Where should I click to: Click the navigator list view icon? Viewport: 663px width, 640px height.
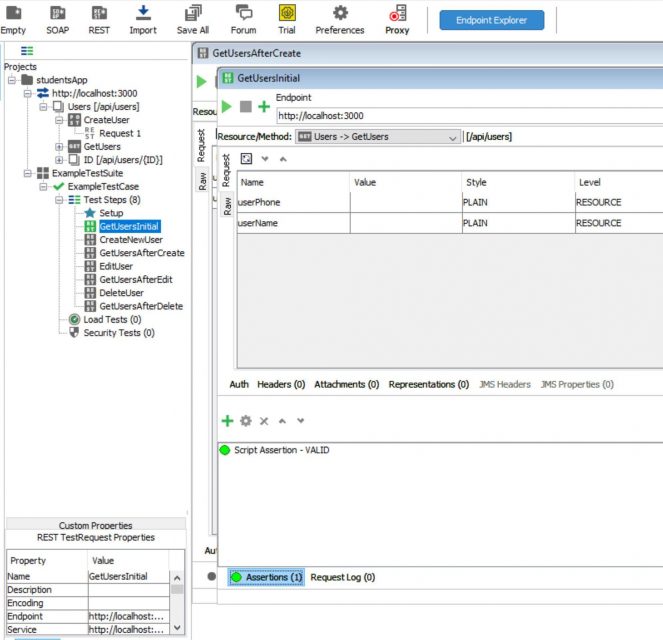click(x=27, y=51)
